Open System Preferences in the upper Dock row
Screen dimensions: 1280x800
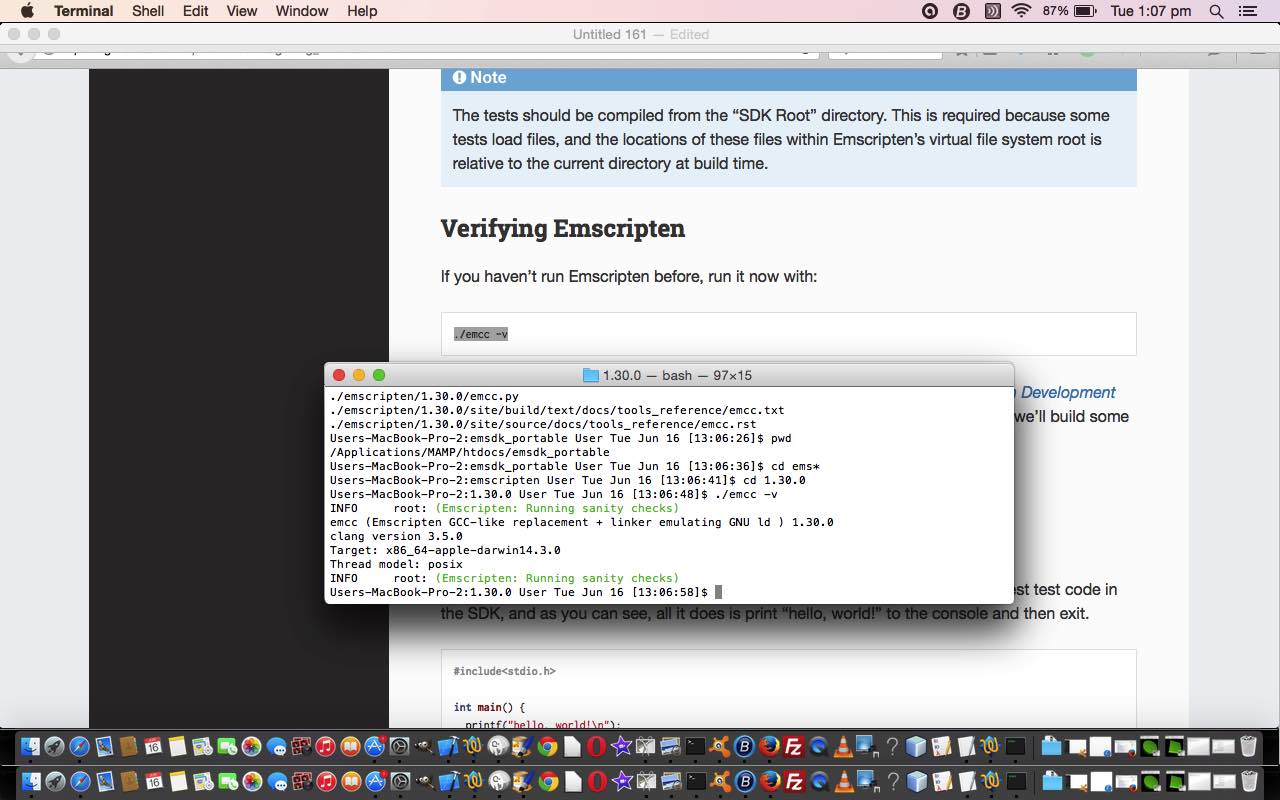(399, 746)
